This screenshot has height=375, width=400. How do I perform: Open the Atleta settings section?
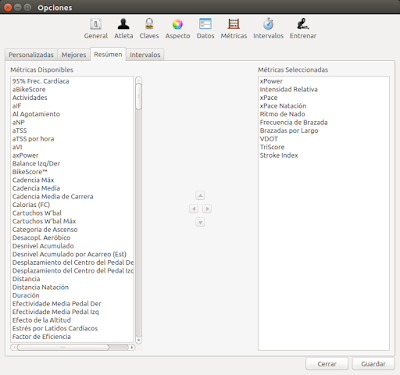coord(124,29)
